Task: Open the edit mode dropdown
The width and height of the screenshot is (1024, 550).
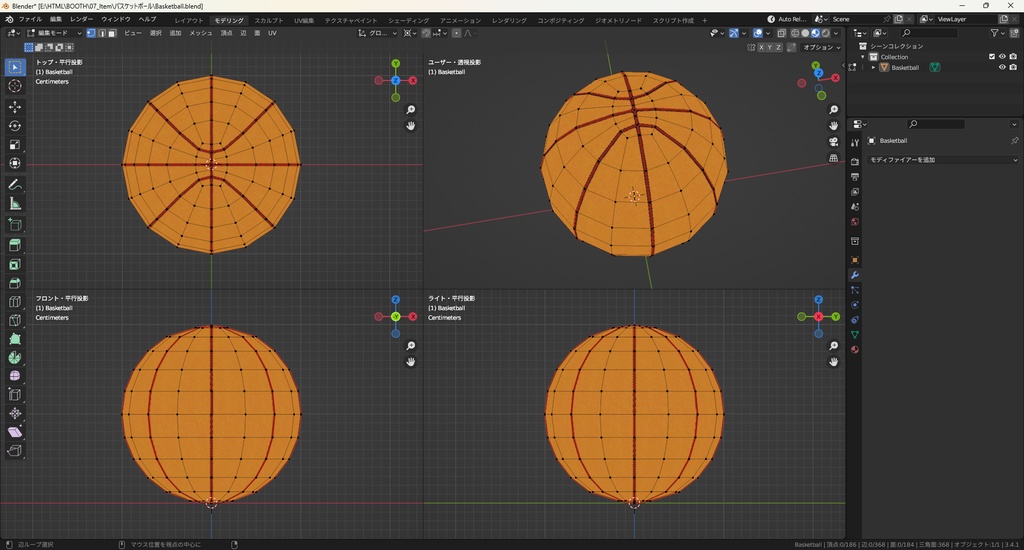Action: tap(55, 33)
